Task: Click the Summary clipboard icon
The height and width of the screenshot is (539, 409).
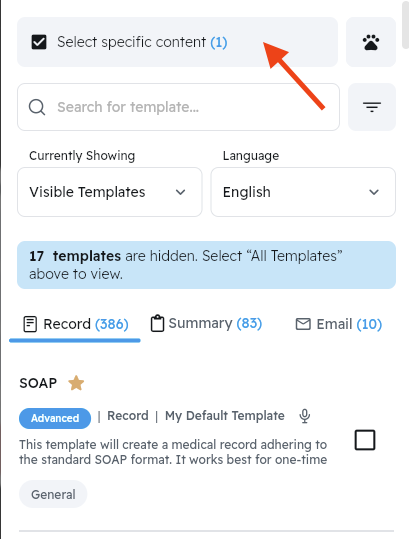Action: coord(157,323)
